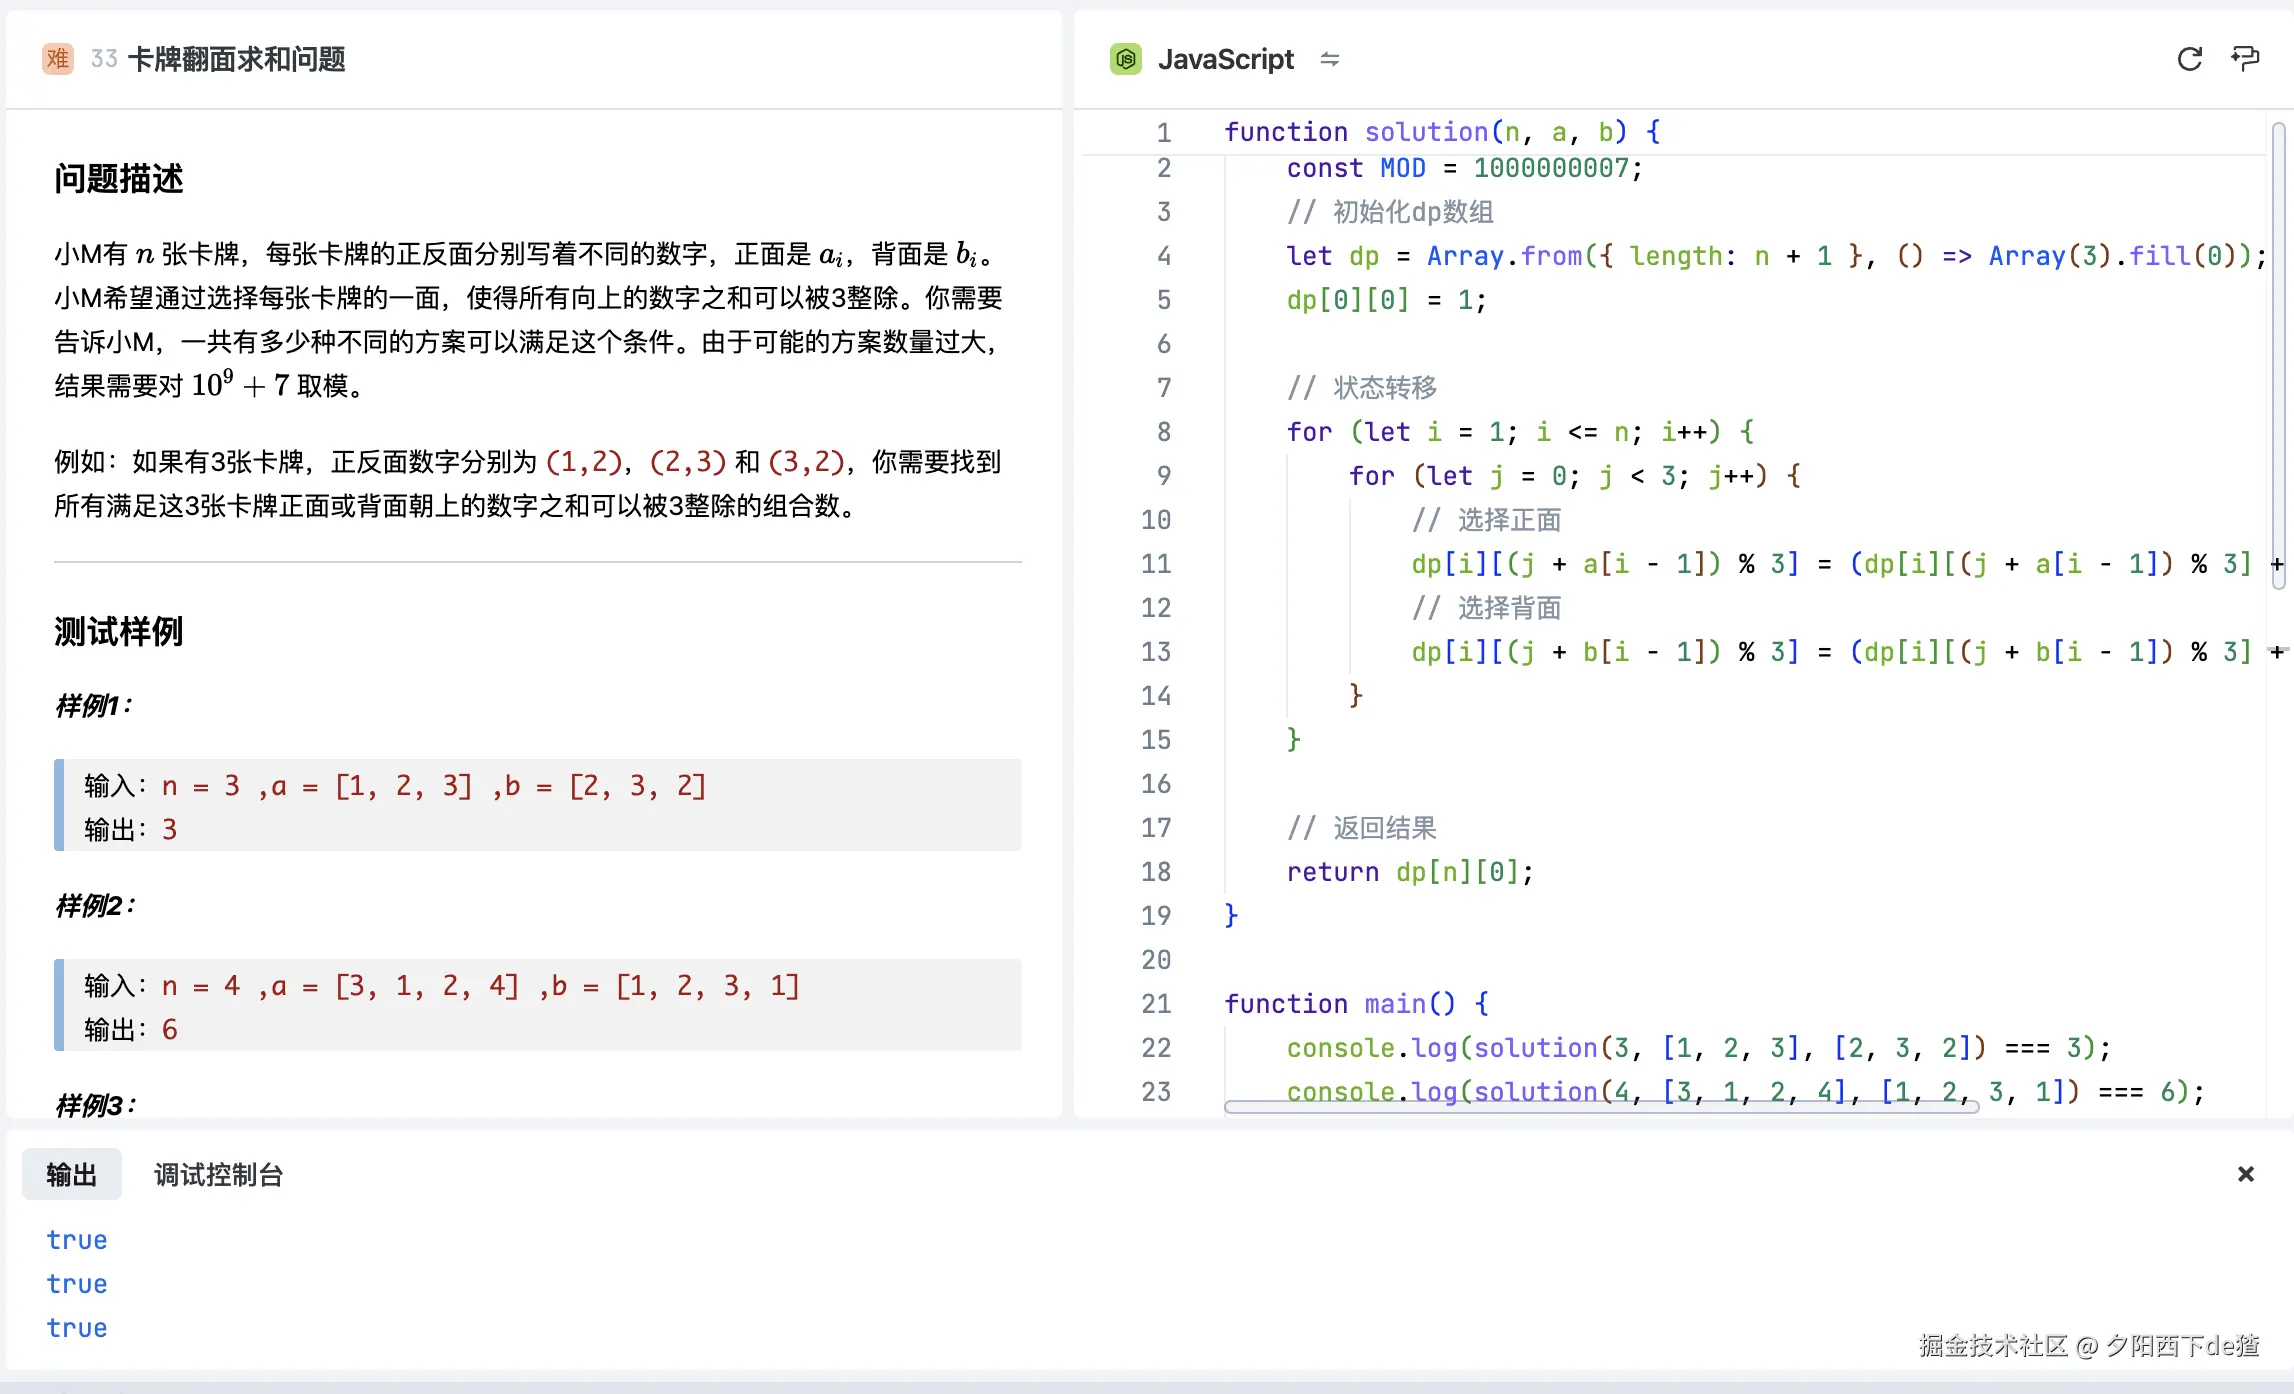Screen dimensions: 2294x1394
Task: Click the 问题描述 section heading
Action: 118,179
